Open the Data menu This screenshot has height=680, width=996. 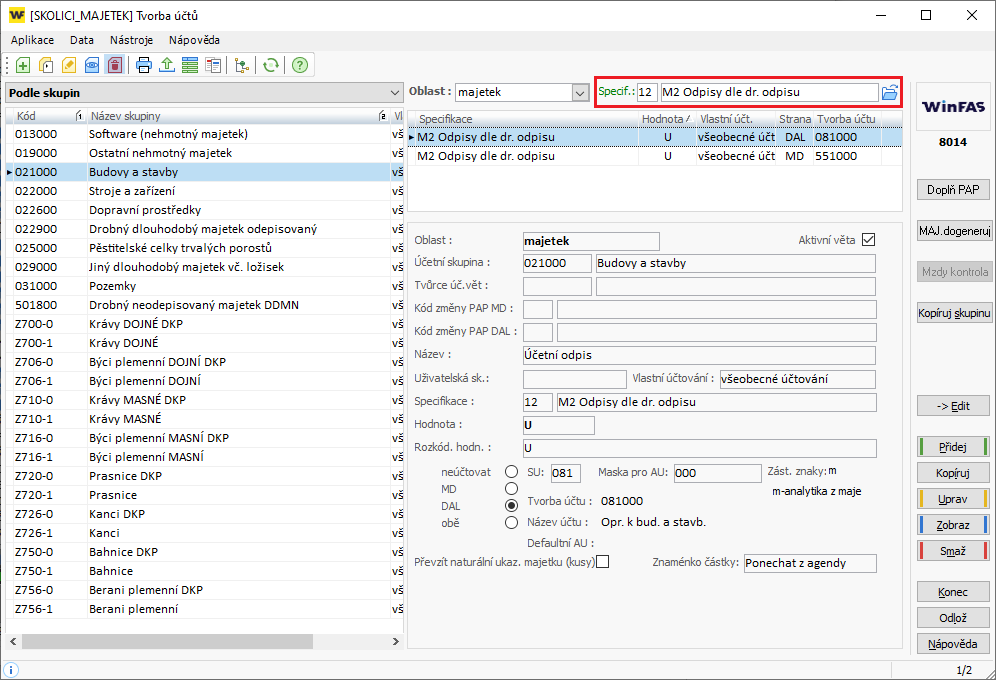[x=82, y=40]
